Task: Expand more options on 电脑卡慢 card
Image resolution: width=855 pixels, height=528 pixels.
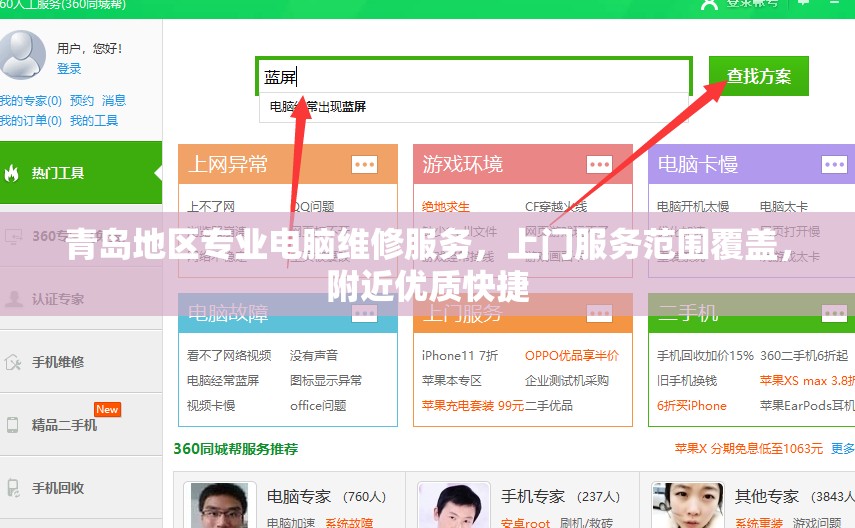Action: tap(834, 164)
